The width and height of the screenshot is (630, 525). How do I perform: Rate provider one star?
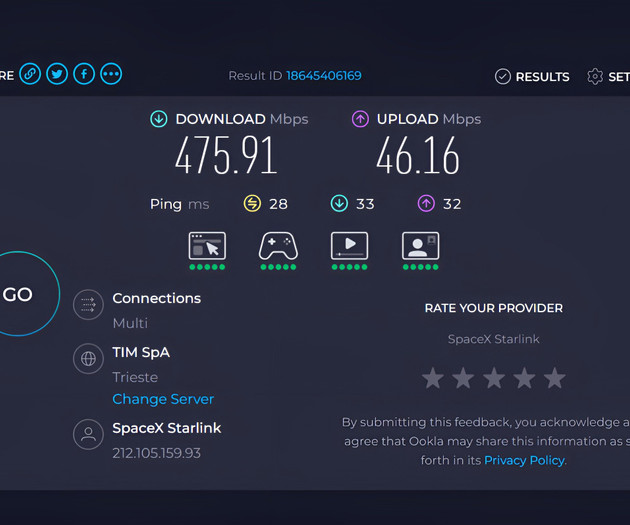pos(433,378)
